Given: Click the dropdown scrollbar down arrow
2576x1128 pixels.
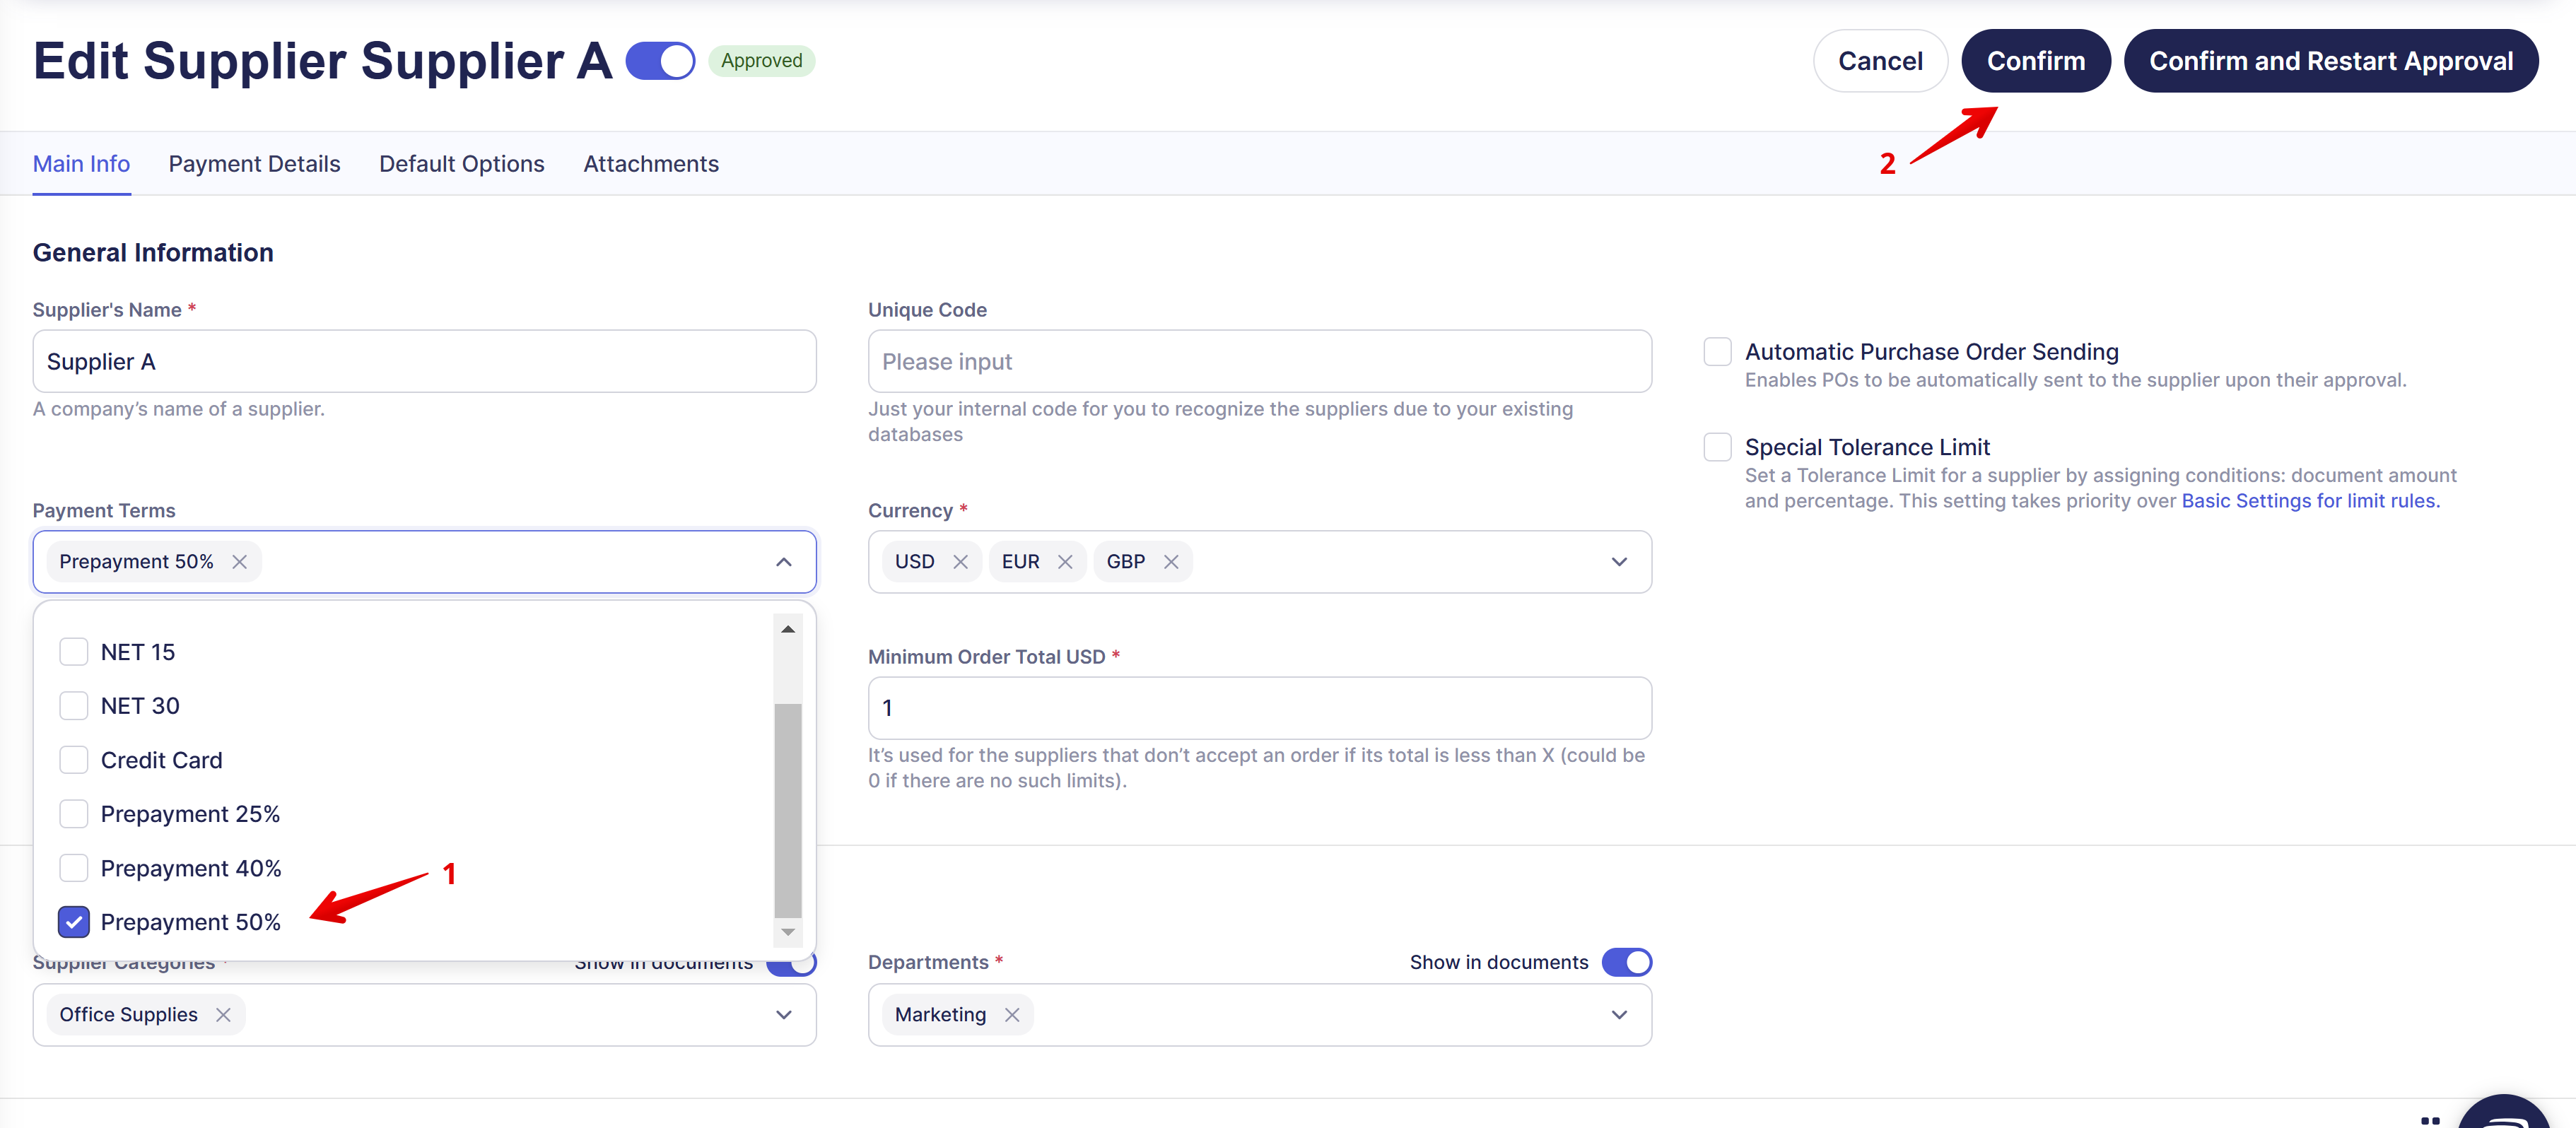Looking at the screenshot, I should (x=788, y=932).
